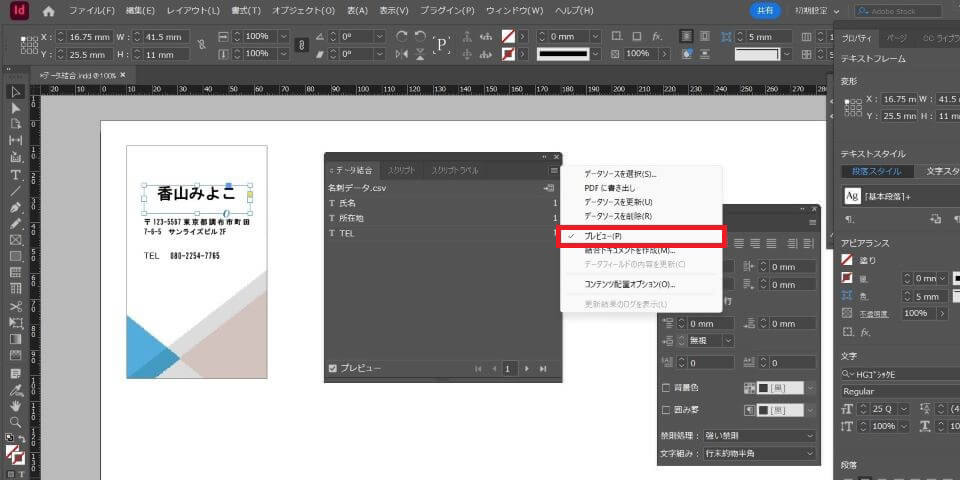The width and height of the screenshot is (960, 480).
Task: Open the データ結合 panel menu icon
Action: [x=553, y=171]
